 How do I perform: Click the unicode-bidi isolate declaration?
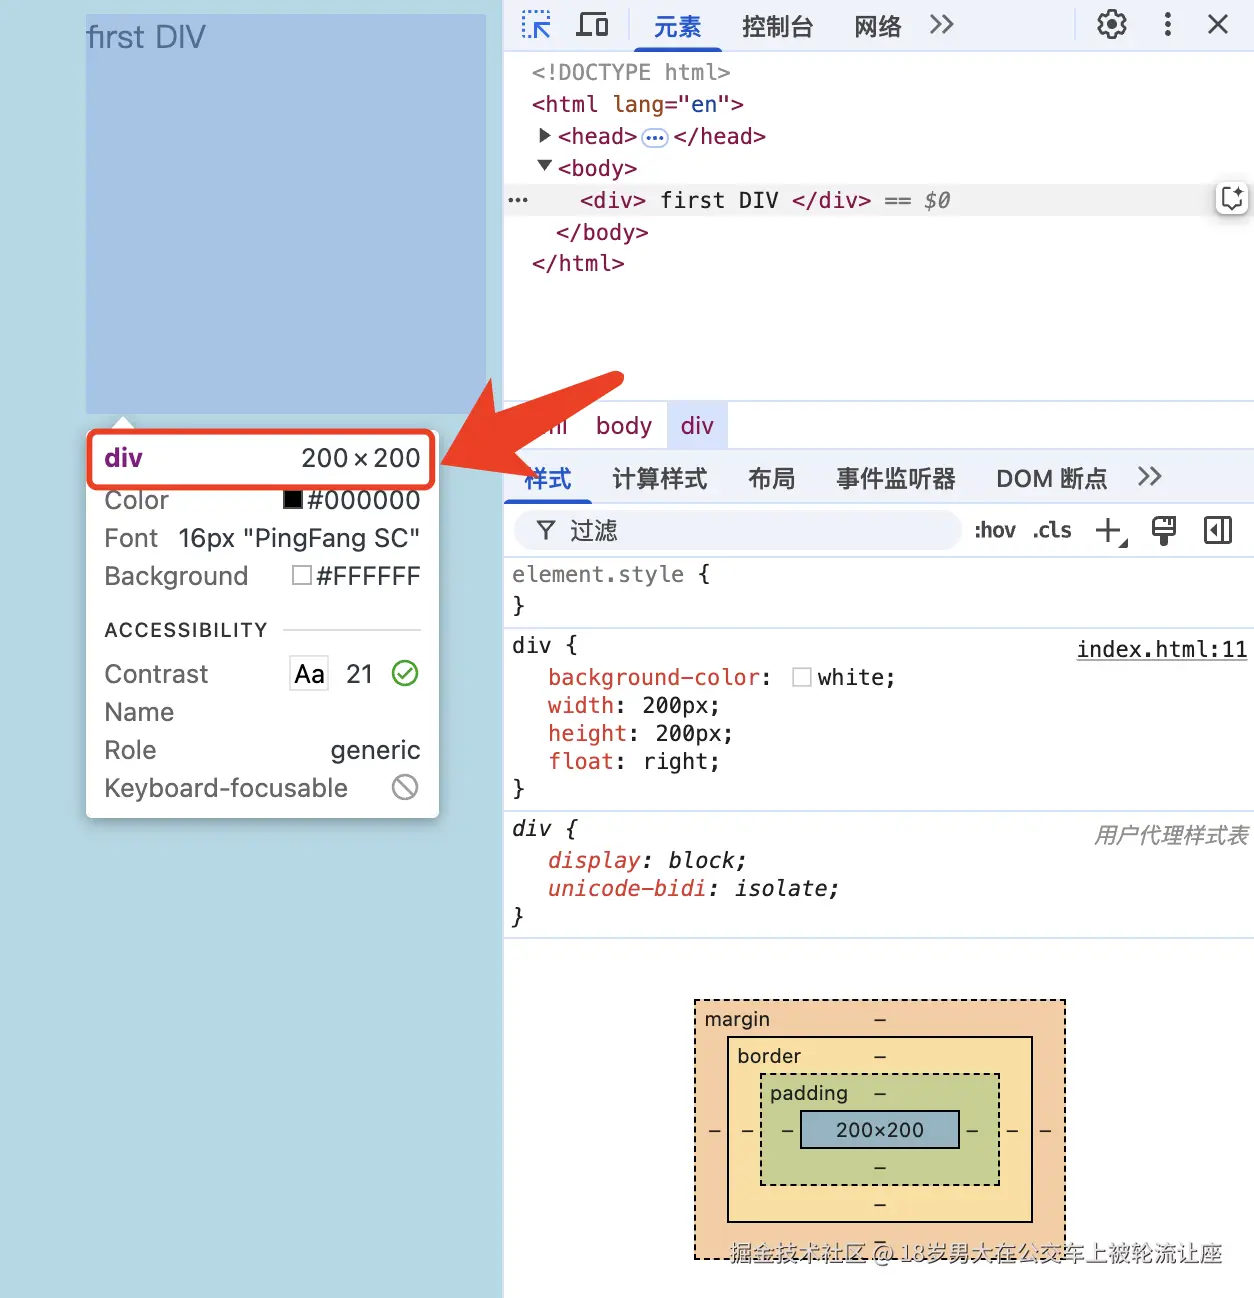tap(693, 888)
